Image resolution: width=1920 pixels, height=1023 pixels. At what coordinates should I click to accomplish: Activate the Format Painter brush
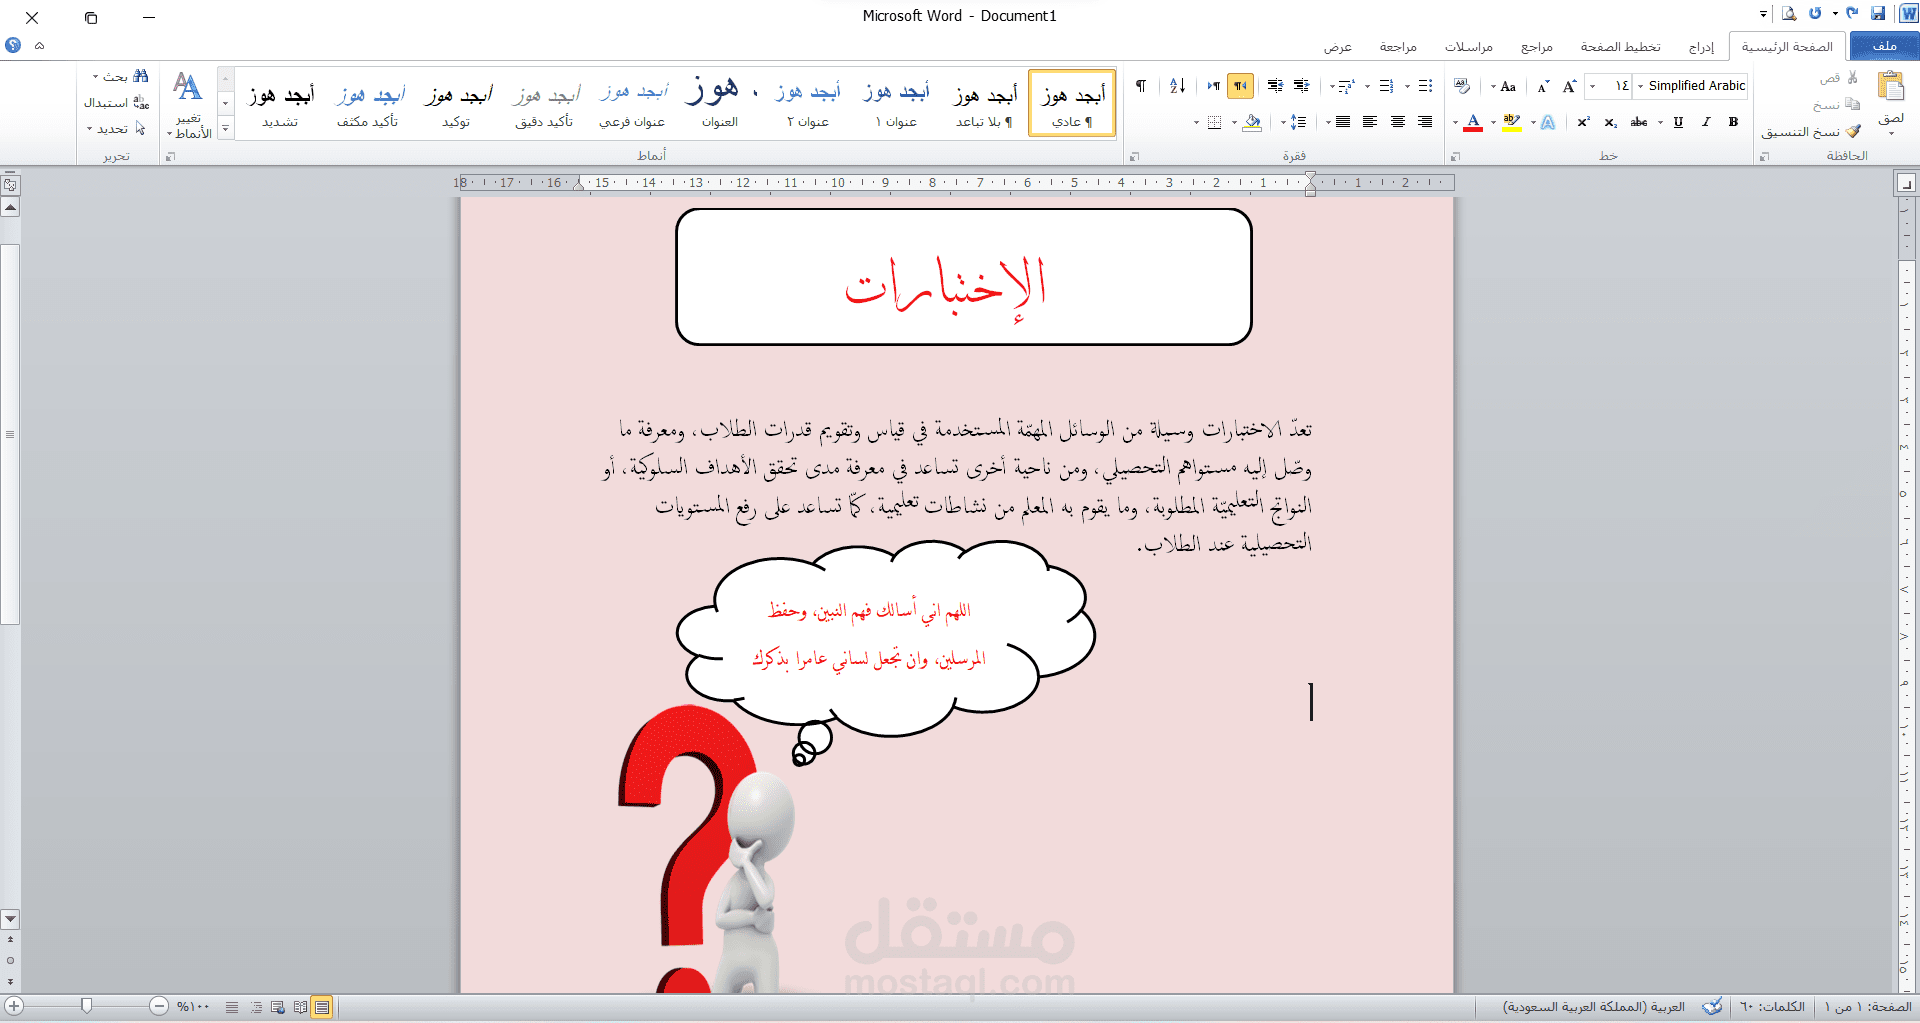pos(1853,131)
